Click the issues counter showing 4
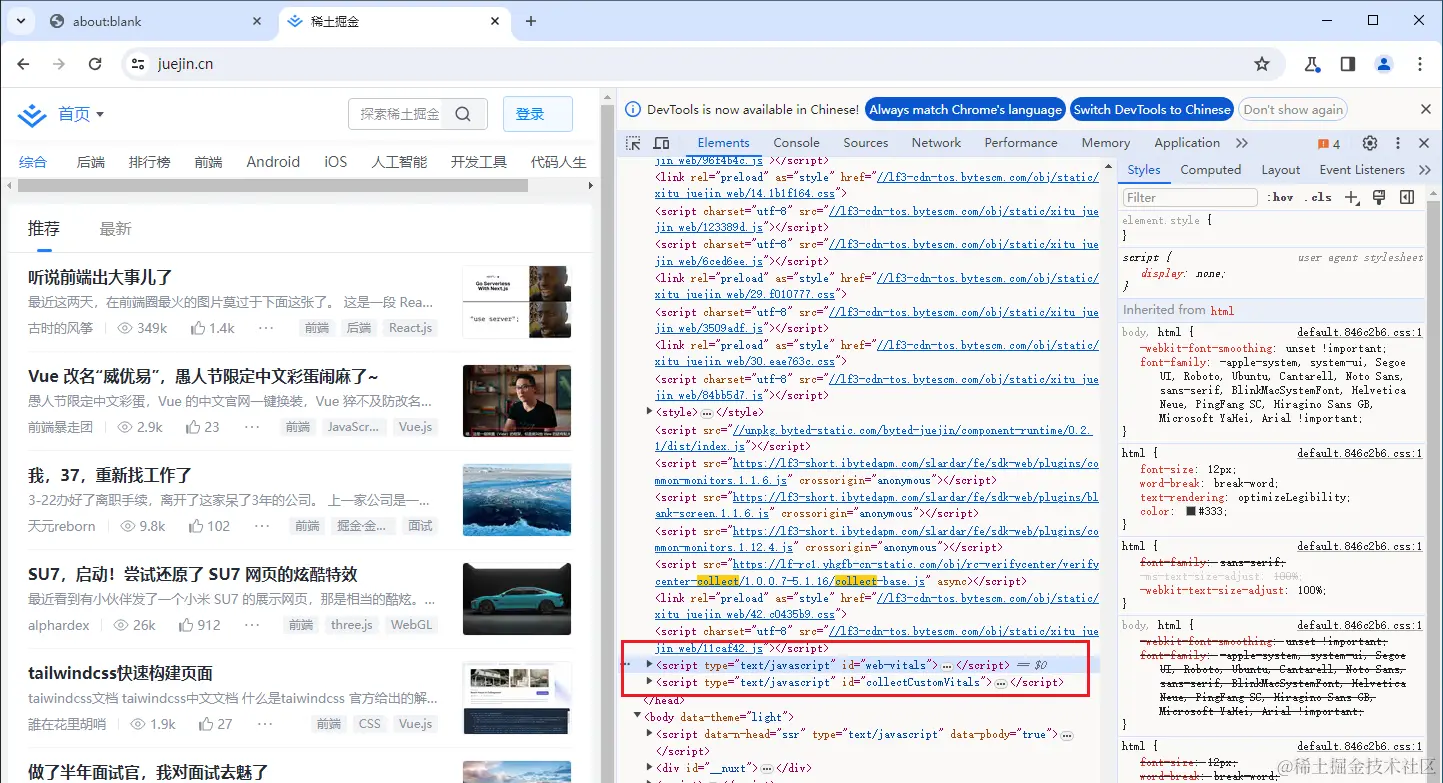1443x783 pixels. point(1329,143)
